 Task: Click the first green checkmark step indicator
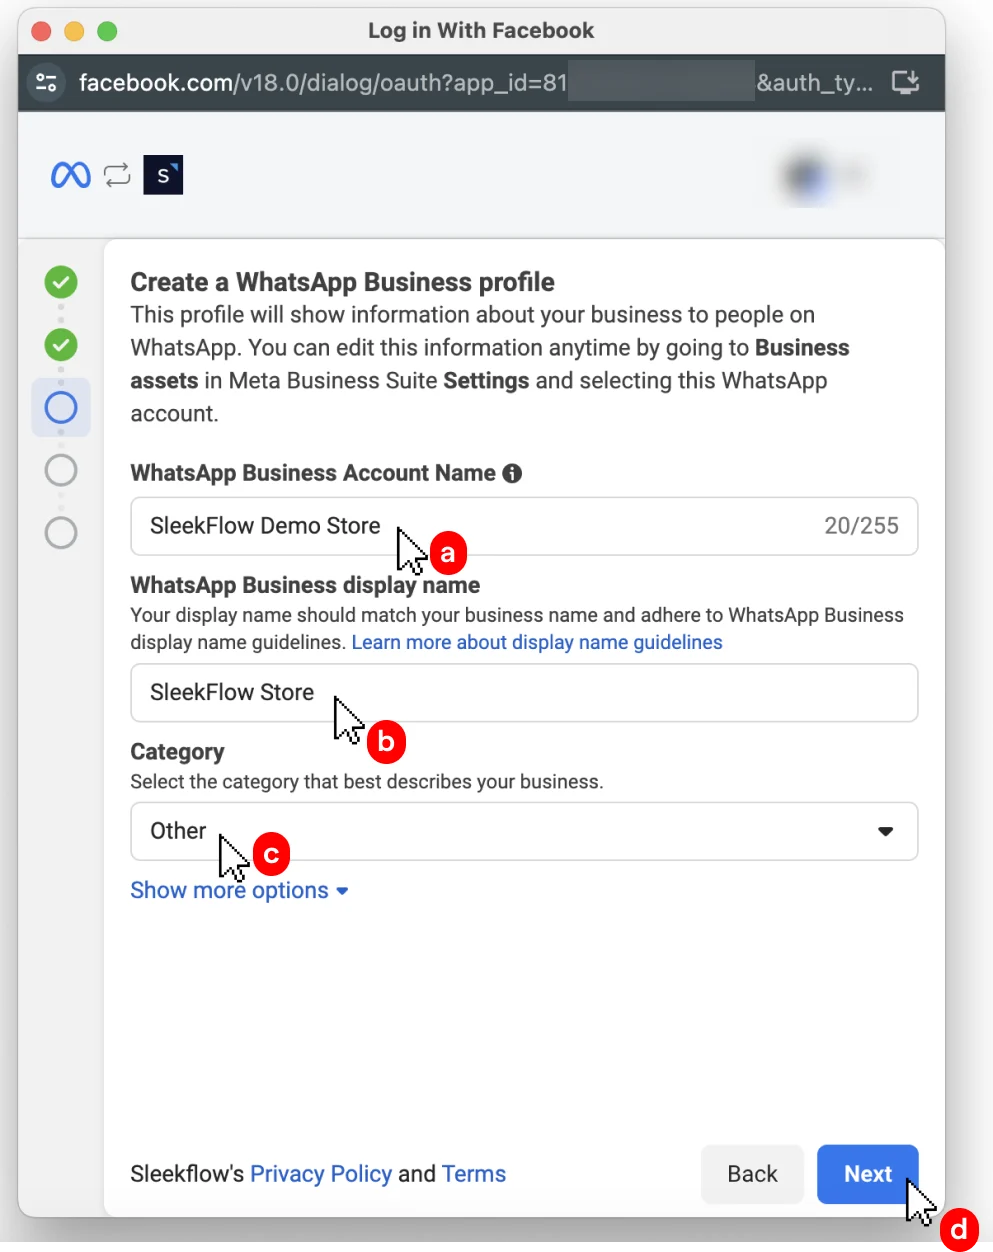pos(61,283)
